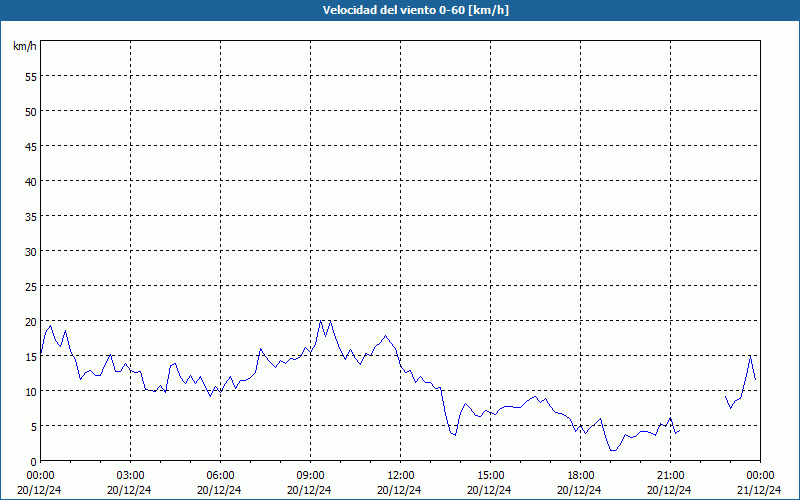Click the 50 value on the y-axis

30,111
